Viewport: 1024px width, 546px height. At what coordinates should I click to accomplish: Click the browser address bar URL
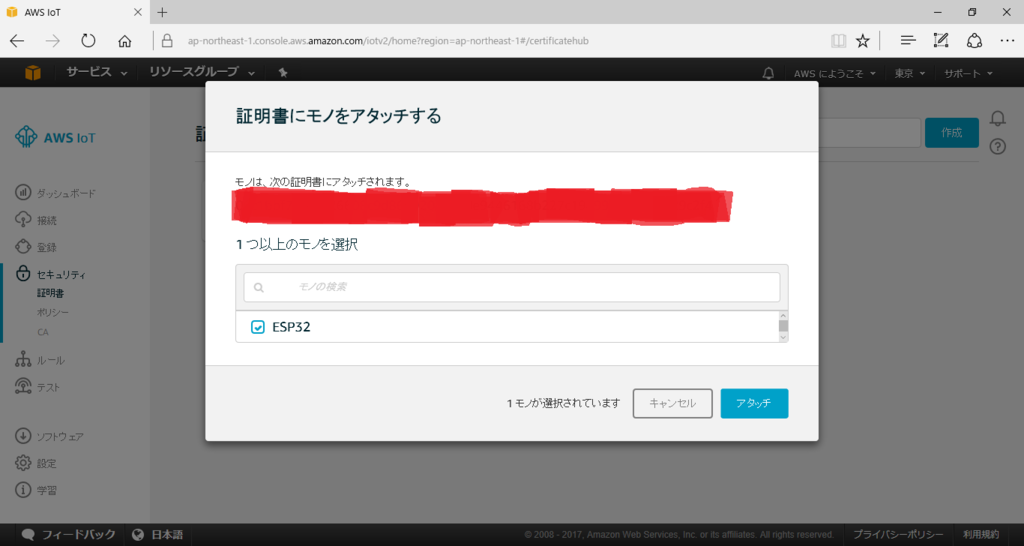tap(388, 41)
